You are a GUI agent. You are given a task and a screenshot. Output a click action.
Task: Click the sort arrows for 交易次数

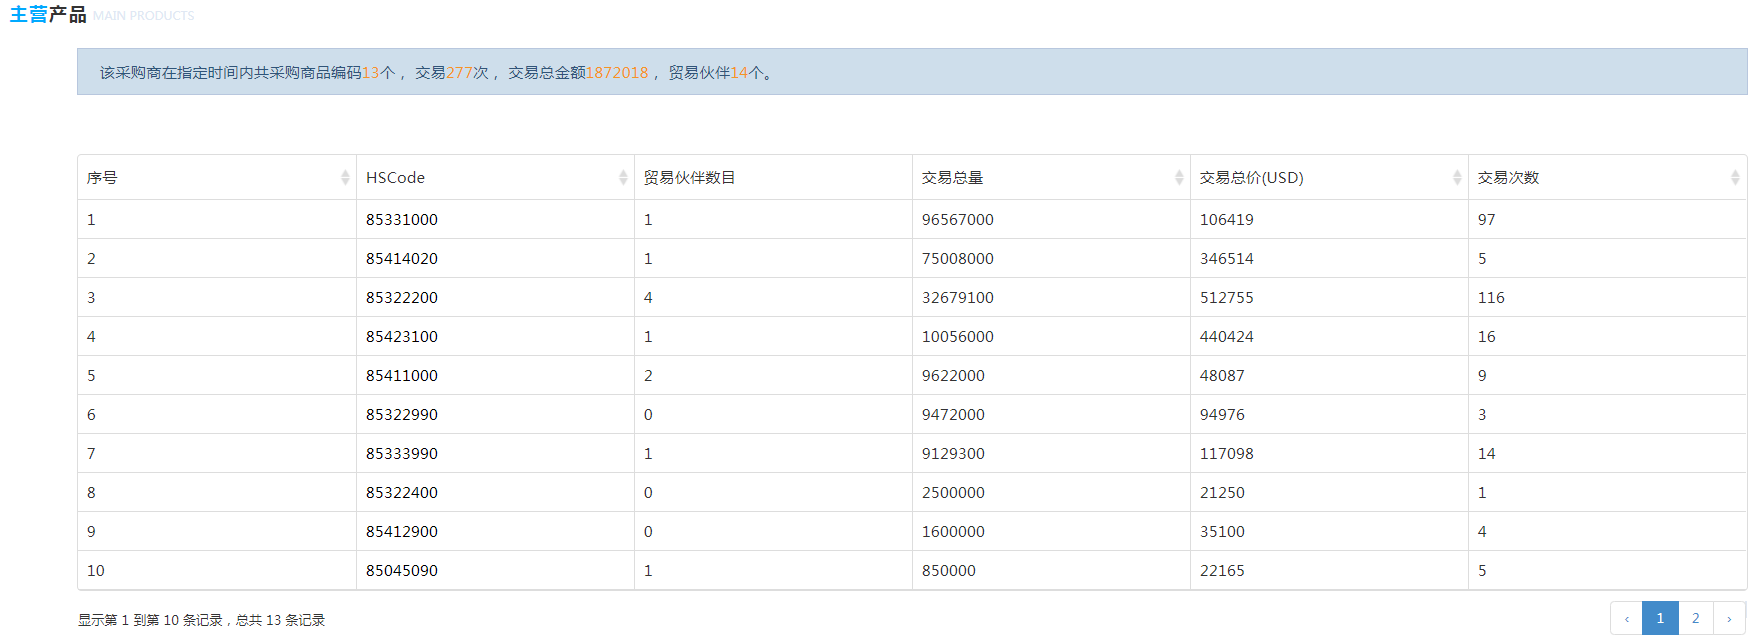point(1735,178)
